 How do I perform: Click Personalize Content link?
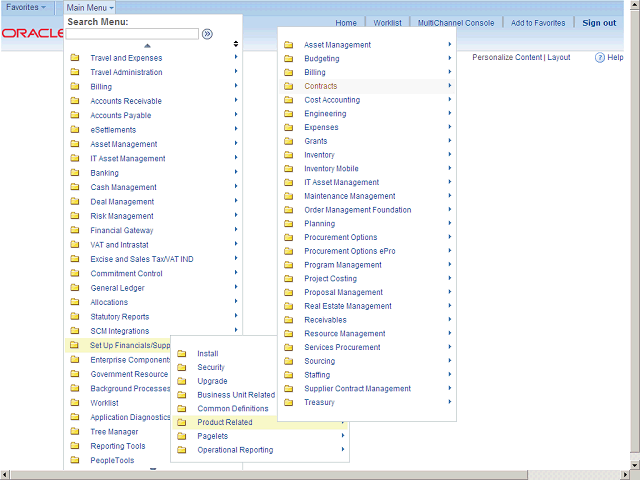pos(507,58)
